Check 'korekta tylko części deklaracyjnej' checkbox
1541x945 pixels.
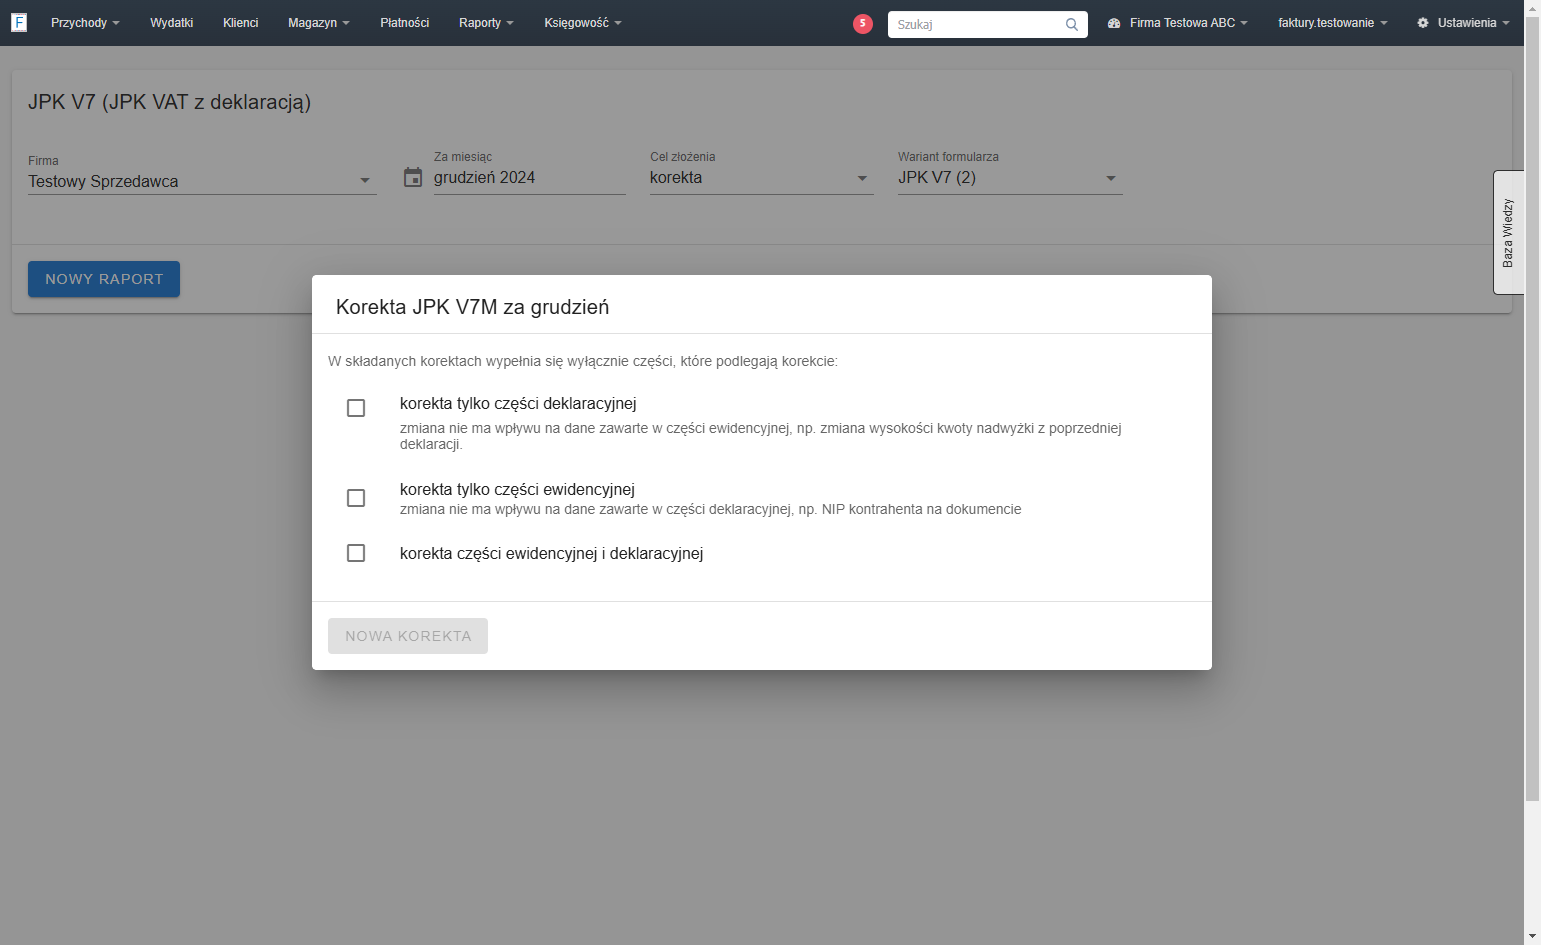(356, 408)
